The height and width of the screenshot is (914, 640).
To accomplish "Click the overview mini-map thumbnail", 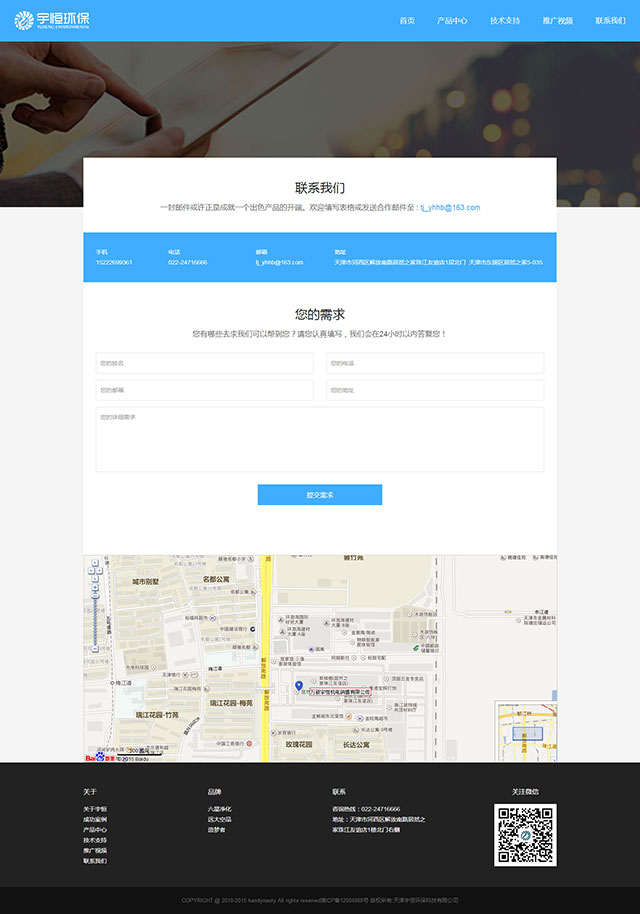I will click(x=526, y=732).
